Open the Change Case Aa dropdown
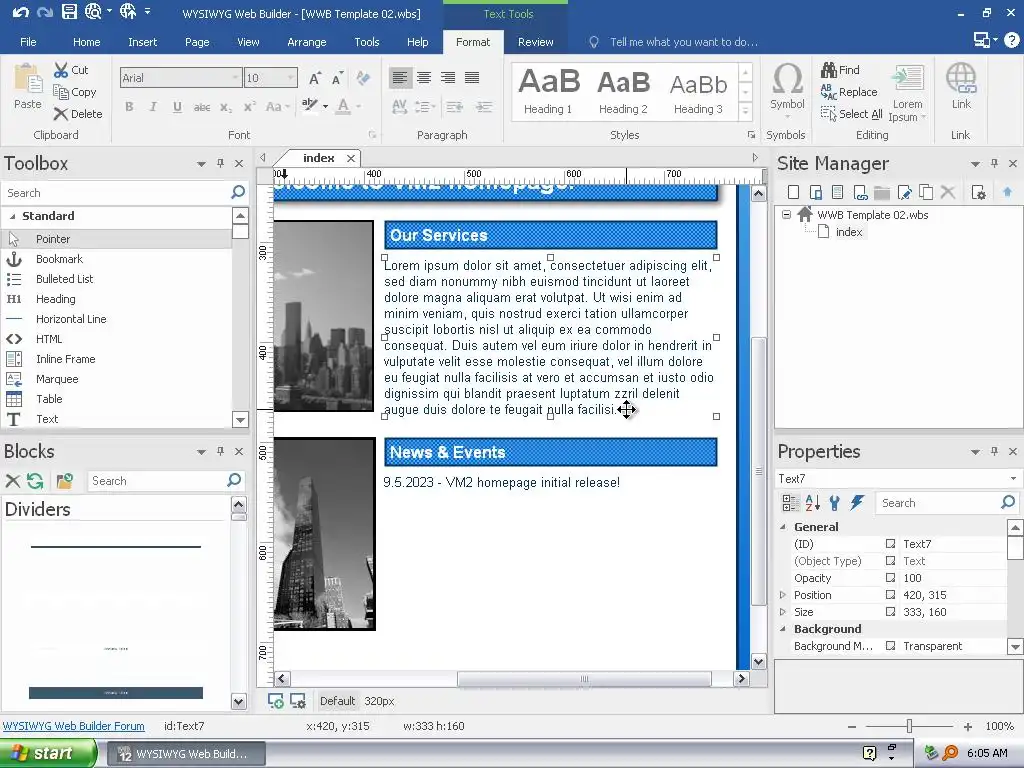 tap(278, 106)
